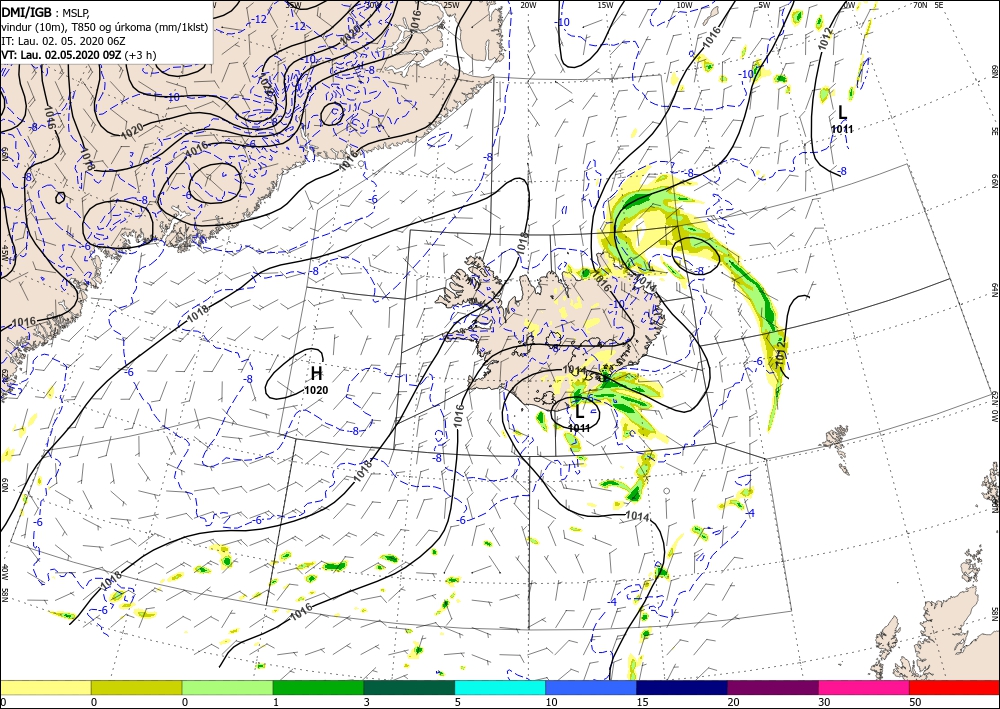Viewport: 1000px width, 709px height.
Task: Click the '1020' value under the H marker
Action: click(x=316, y=390)
